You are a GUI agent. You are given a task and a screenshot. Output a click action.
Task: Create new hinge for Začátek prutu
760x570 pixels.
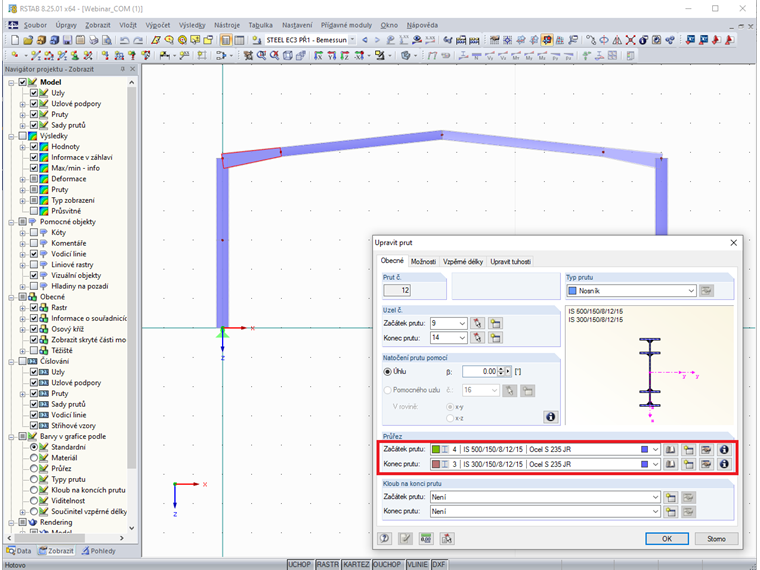point(671,497)
